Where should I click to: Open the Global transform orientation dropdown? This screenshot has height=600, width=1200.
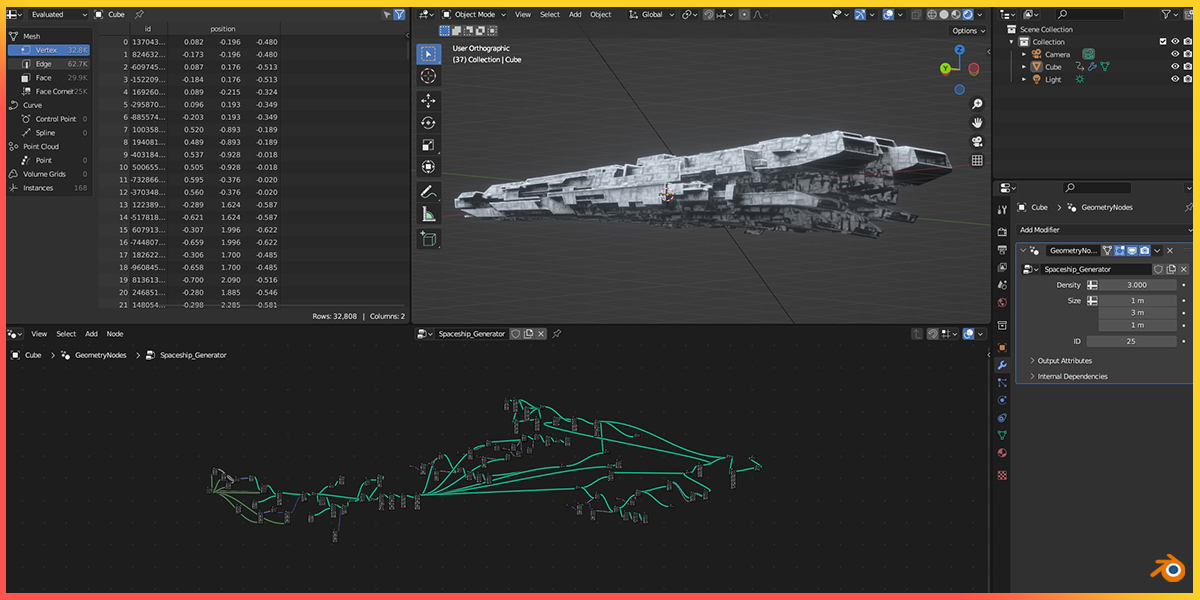point(652,14)
